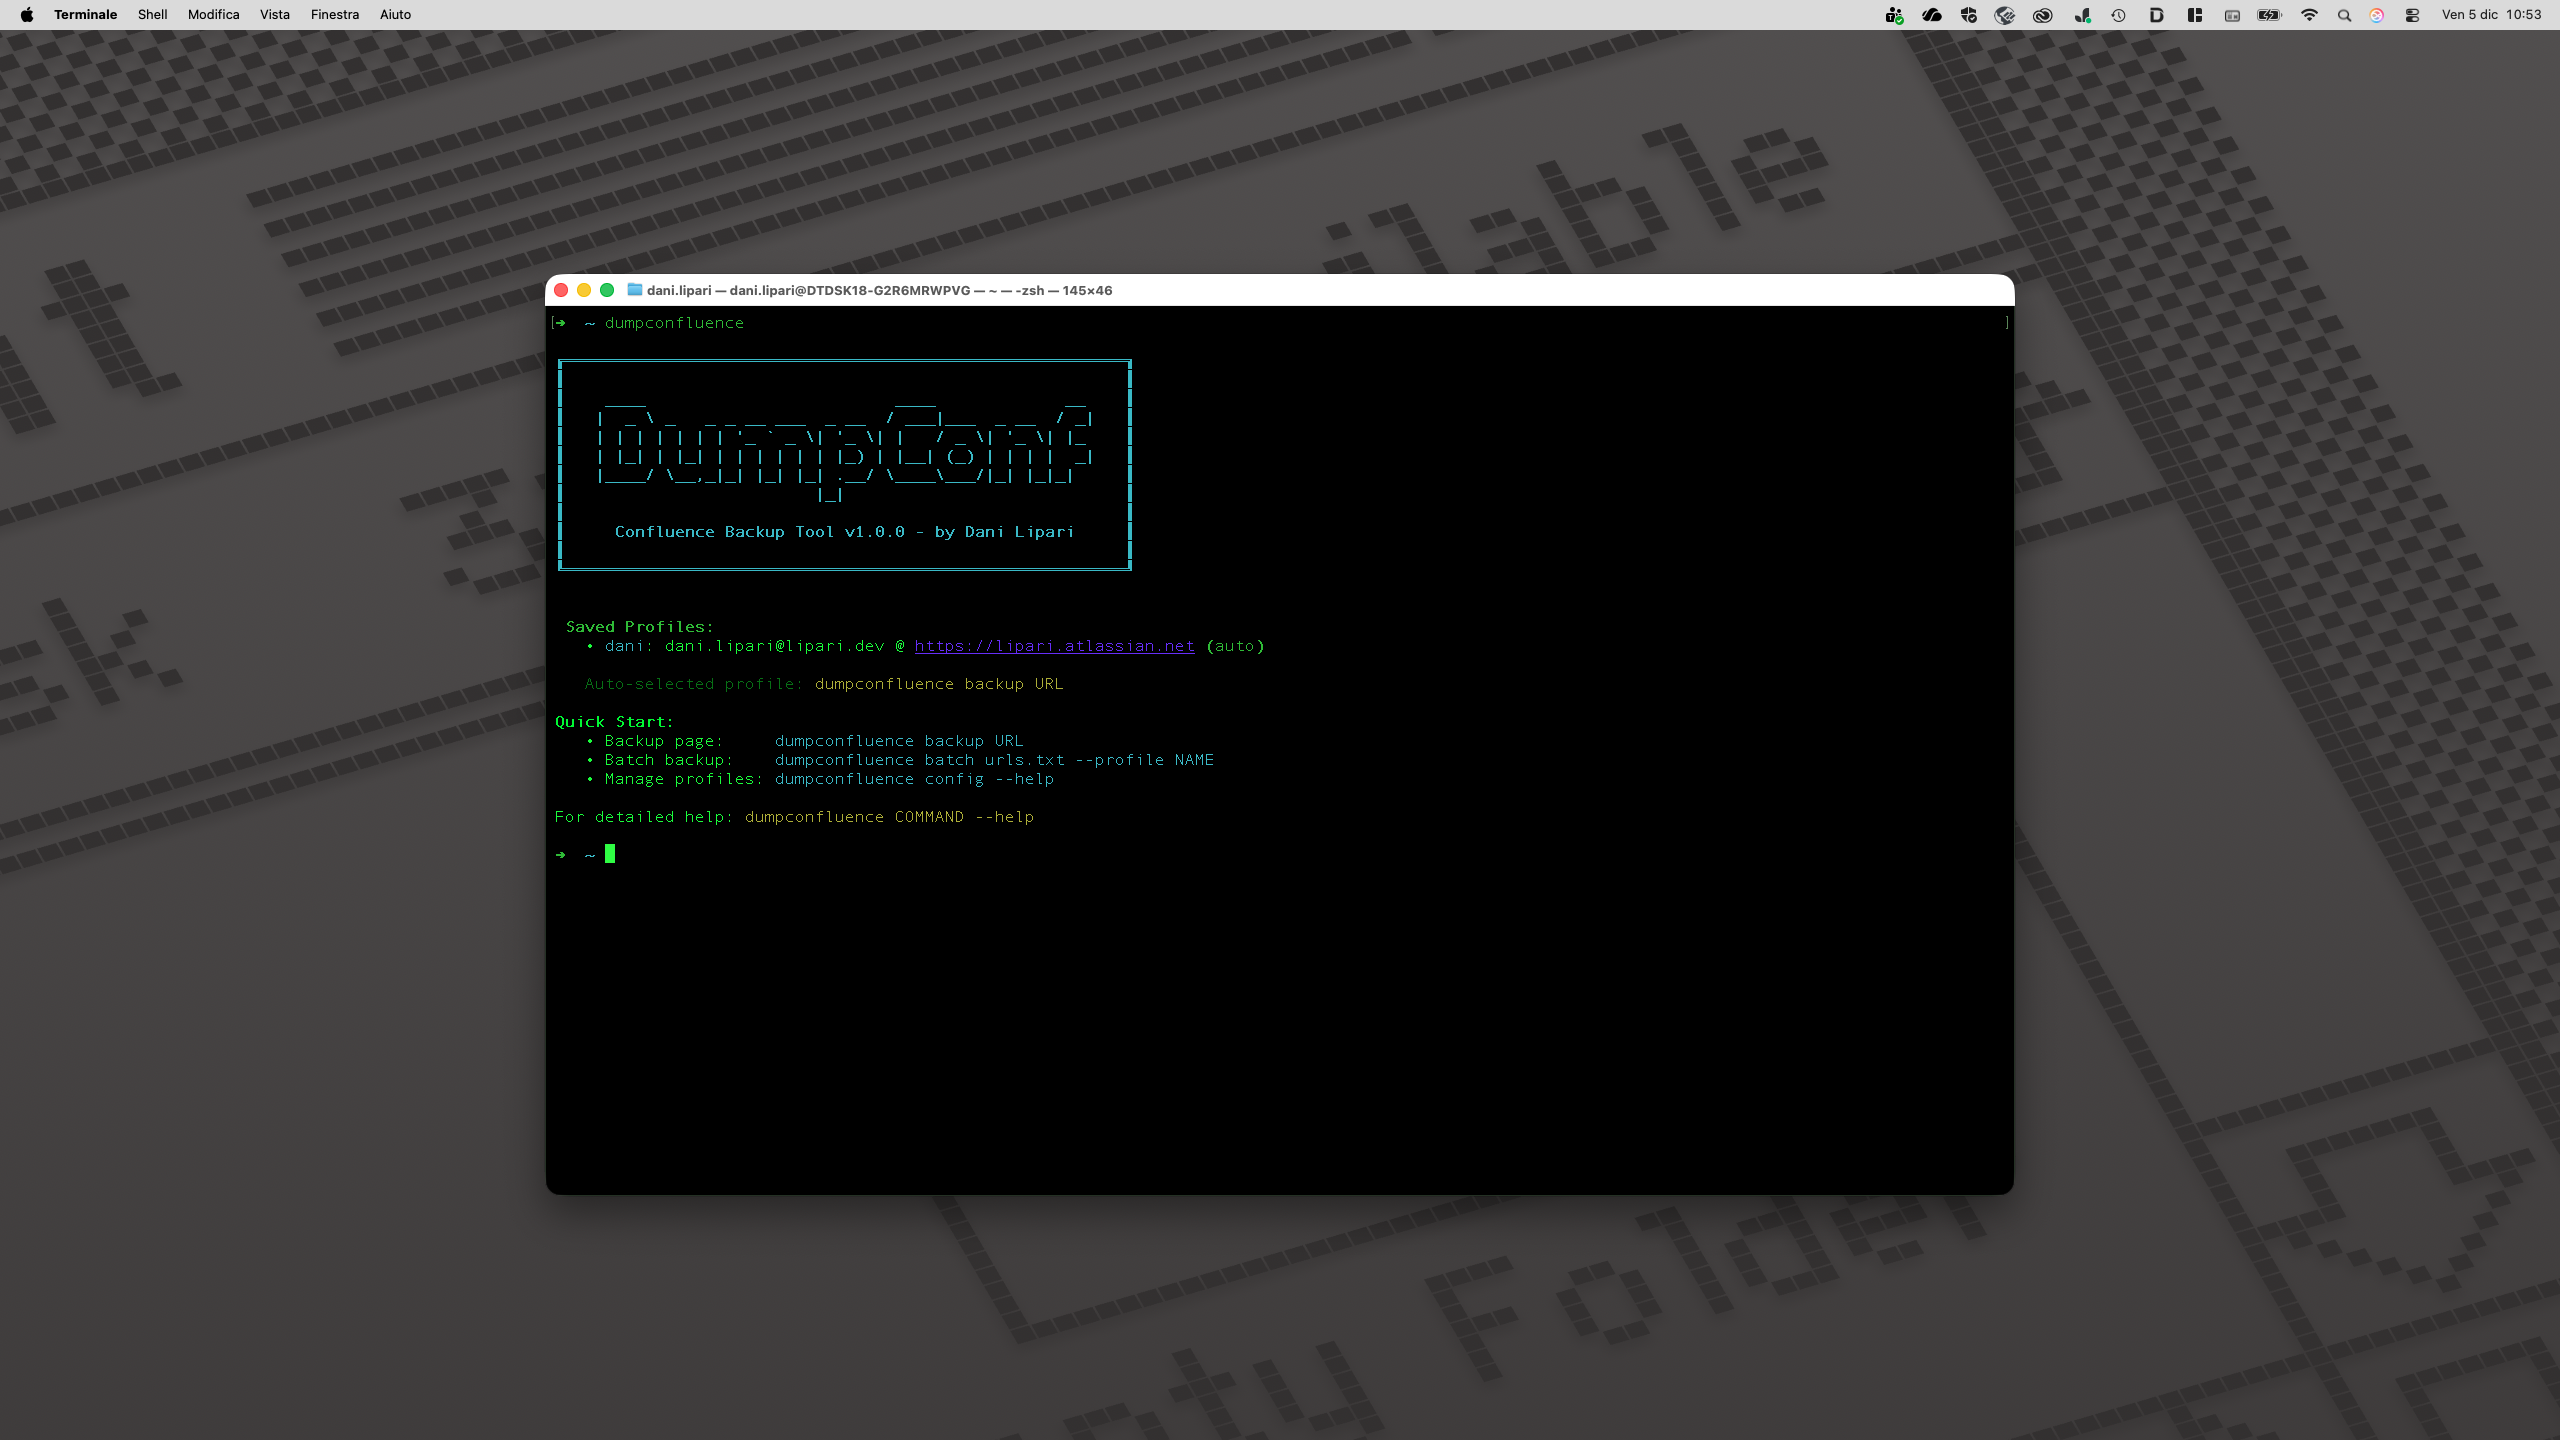Screen dimensions: 2560x1440
Task: Open the lipari.atlassian.net link
Action: [1054, 646]
